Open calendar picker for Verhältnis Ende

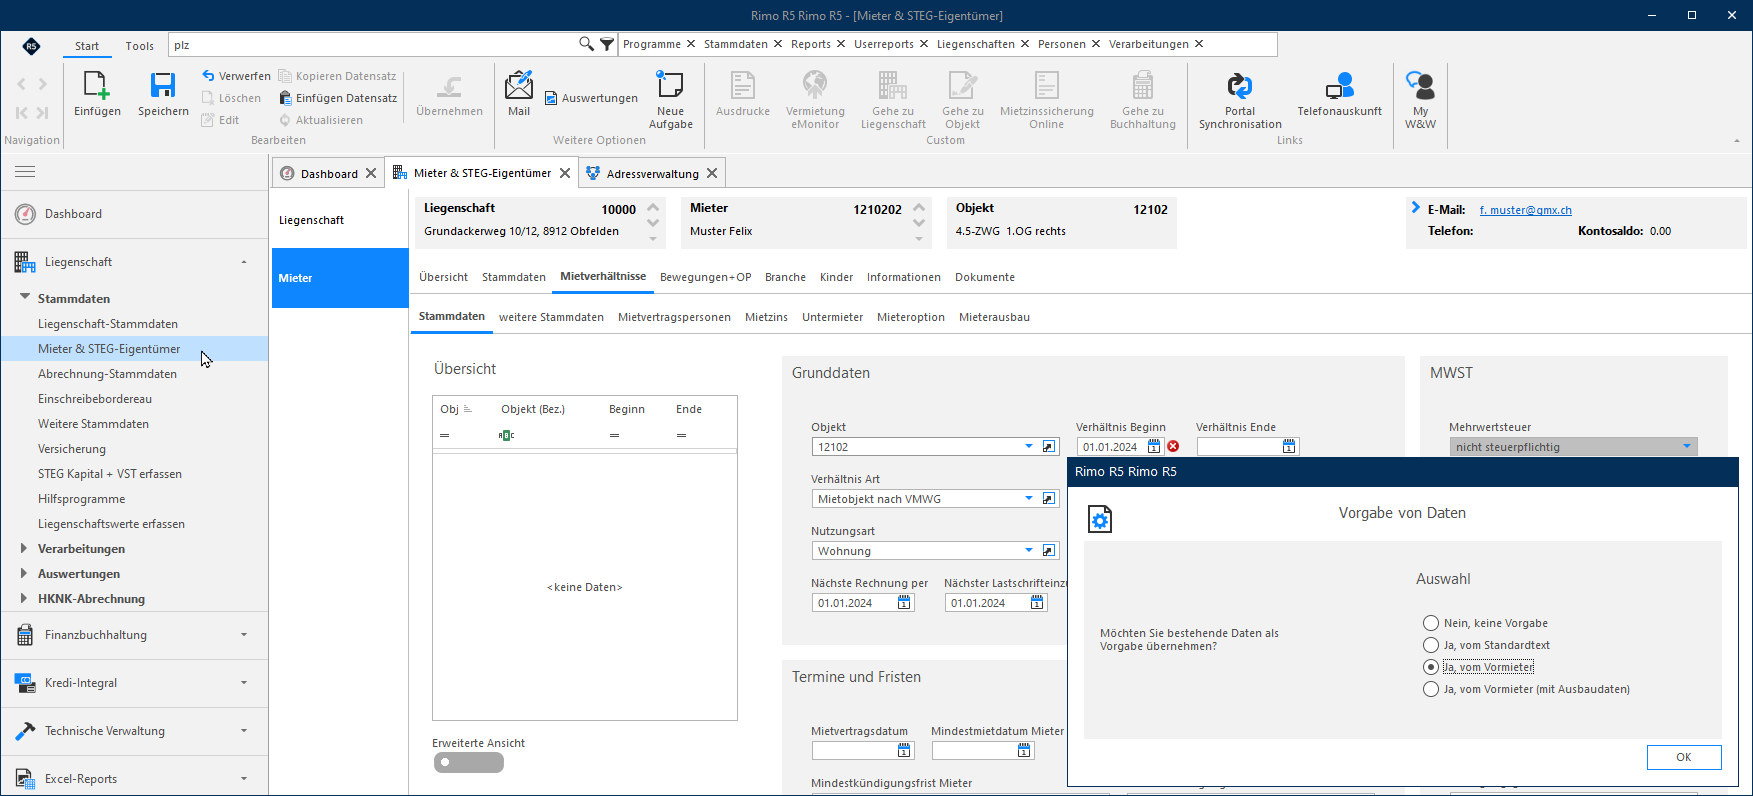coord(1289,447)
